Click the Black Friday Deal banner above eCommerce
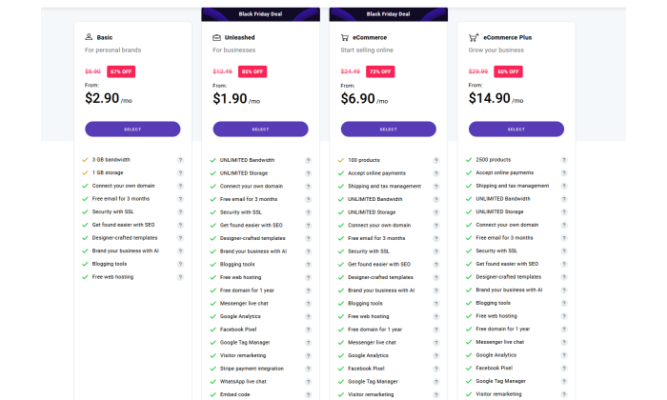Screen dimensions: 667x400 (388, 14)
